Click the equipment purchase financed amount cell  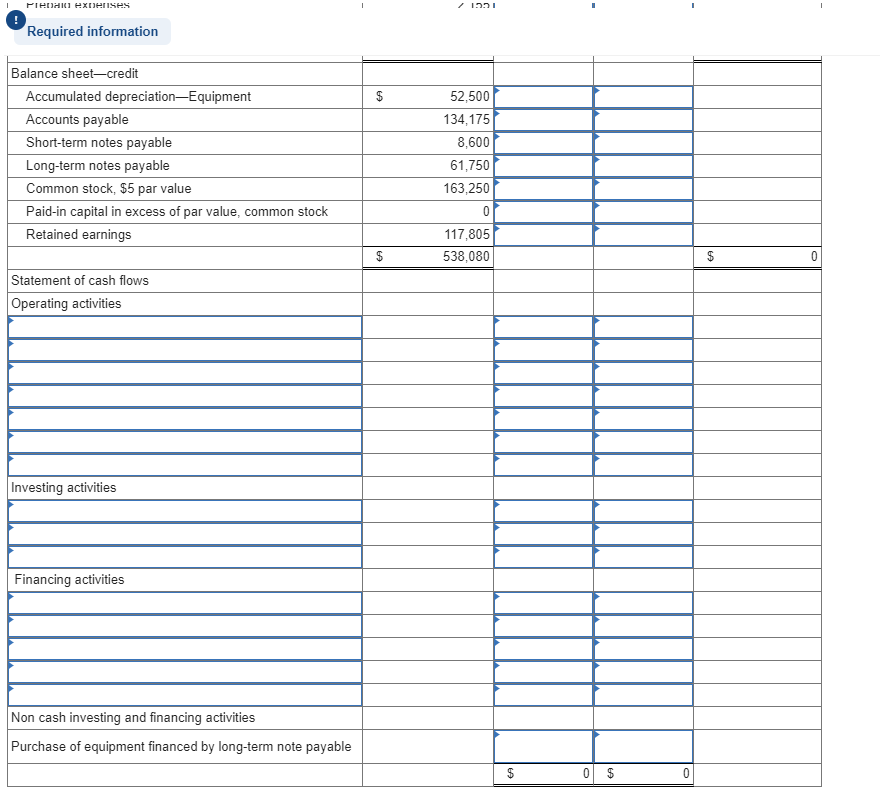[x=543, y=746]
